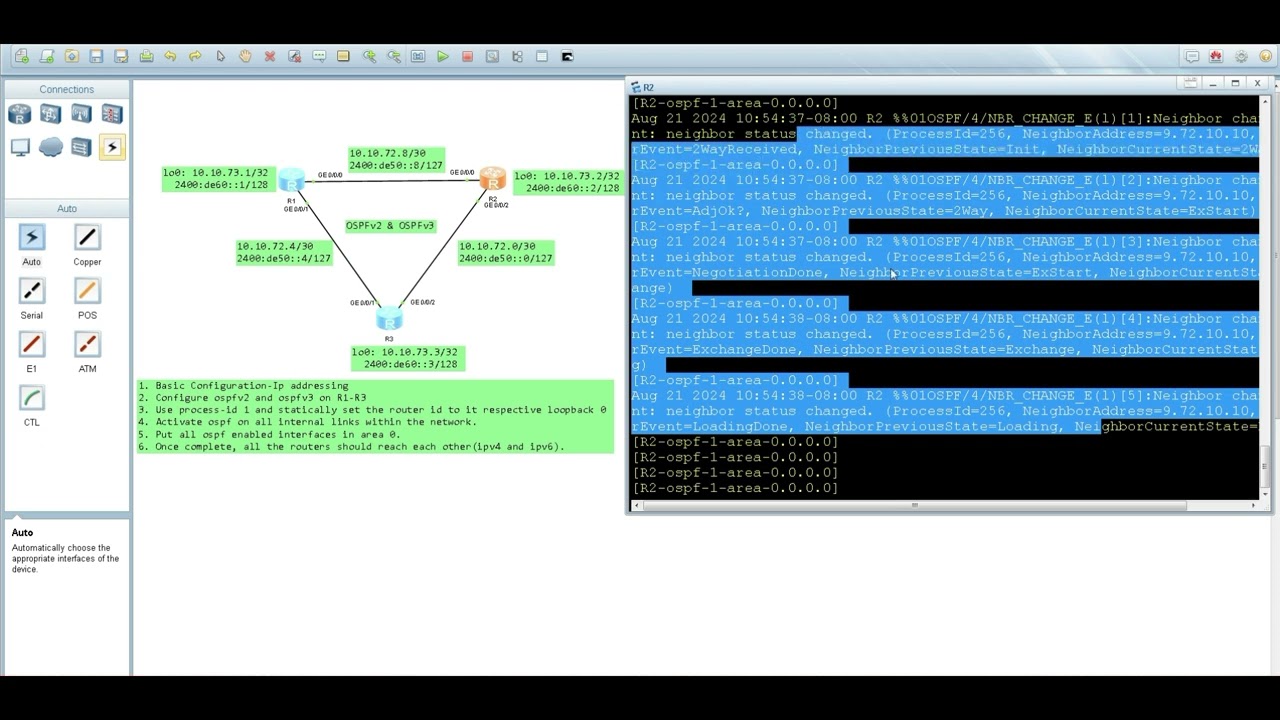Viewport: 1280px width, 720px height.
Task: Click the R1 loopback label 10.10.73.1/32
Action: tap(217, 179)
